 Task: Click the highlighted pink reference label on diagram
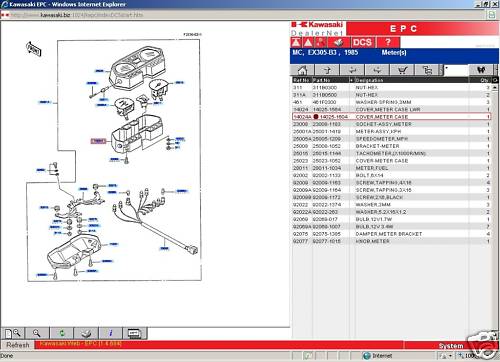pos(98,141)
